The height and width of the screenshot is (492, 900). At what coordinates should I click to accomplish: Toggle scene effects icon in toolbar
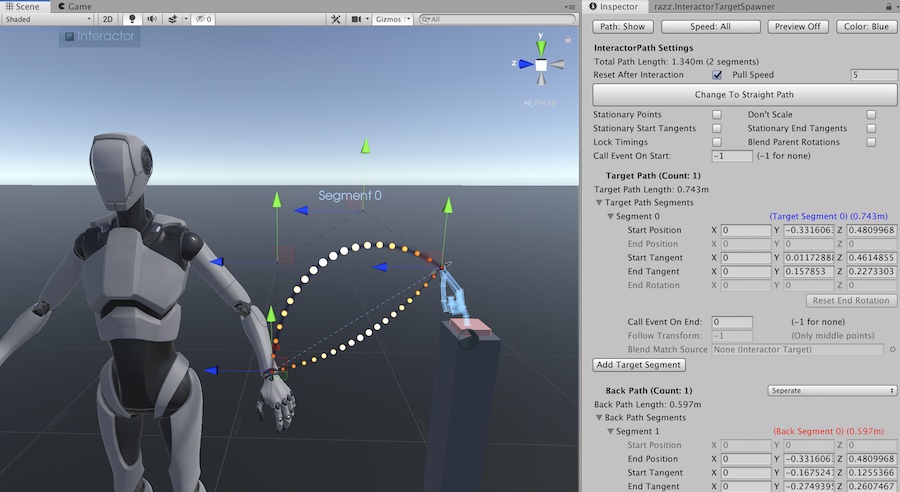click(173, 19)
